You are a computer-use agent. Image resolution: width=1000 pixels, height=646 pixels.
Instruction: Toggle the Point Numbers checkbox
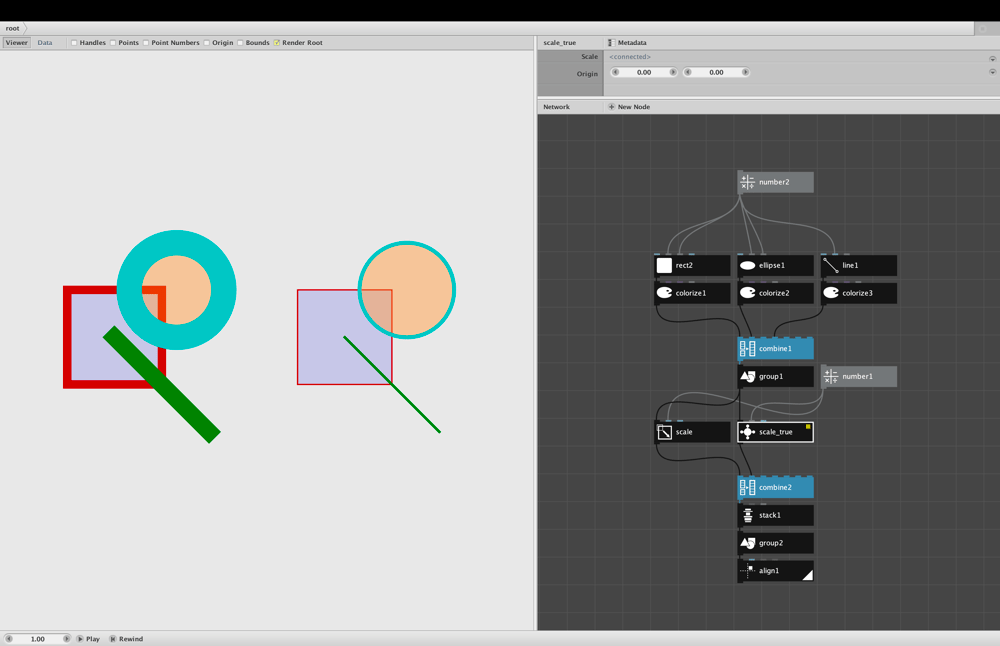146,43
